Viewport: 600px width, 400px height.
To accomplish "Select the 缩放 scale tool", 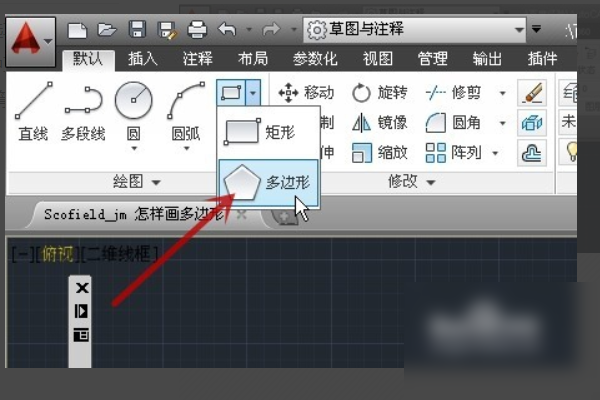I will point(380,153).
